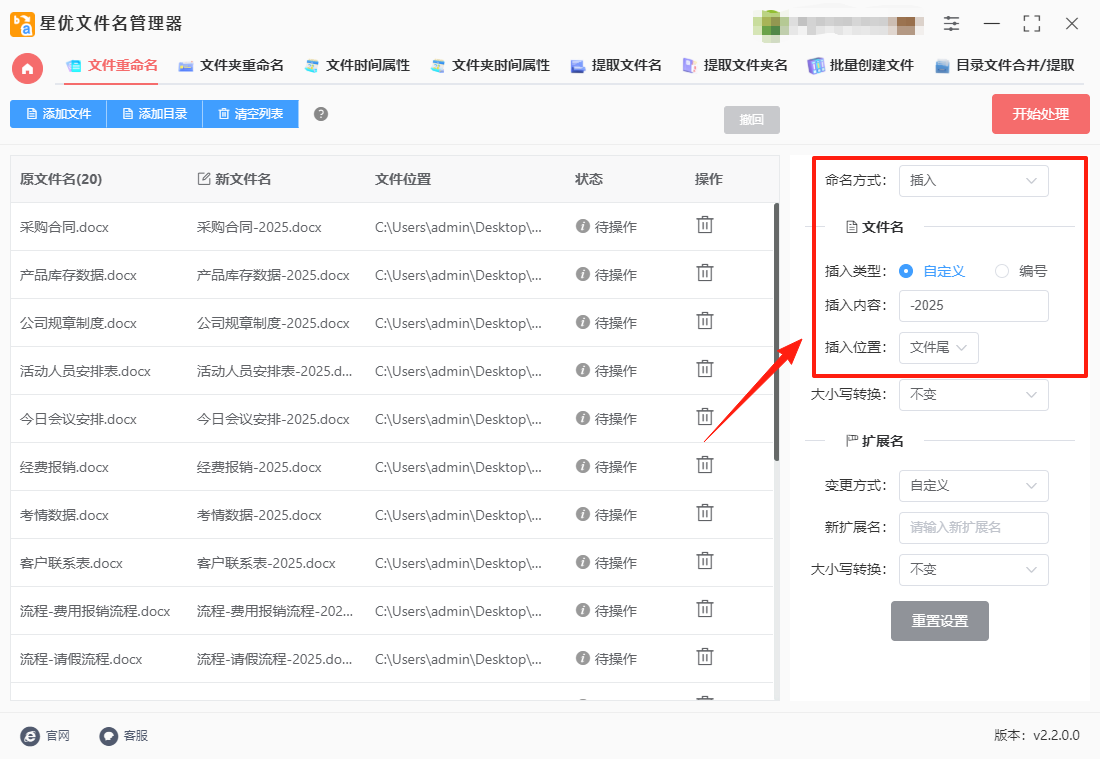This screenshot has width=1100, height=760.
Task: Select the 编号 insert type radio
Action: 1002,271
